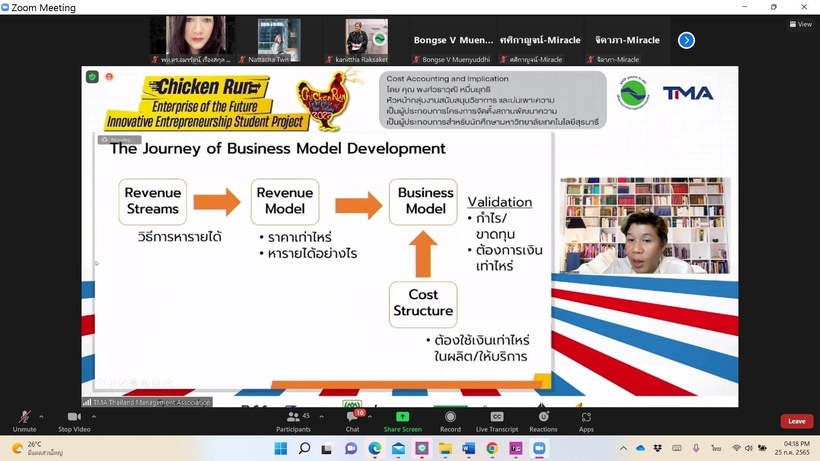The image size is (820, 461).
Task: Open touch keyboard tray icon
Action: tap(677, 448)
